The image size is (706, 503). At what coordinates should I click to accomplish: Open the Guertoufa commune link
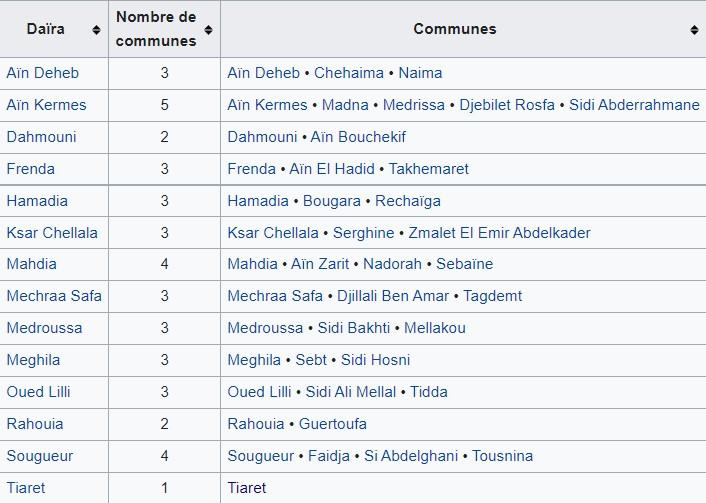[333, 424]
